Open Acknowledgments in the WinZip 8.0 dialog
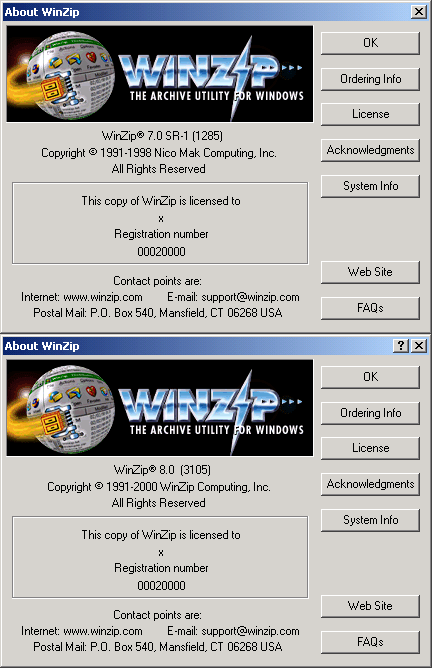Viewport: 432px width, 668px height. click(370, 484)
